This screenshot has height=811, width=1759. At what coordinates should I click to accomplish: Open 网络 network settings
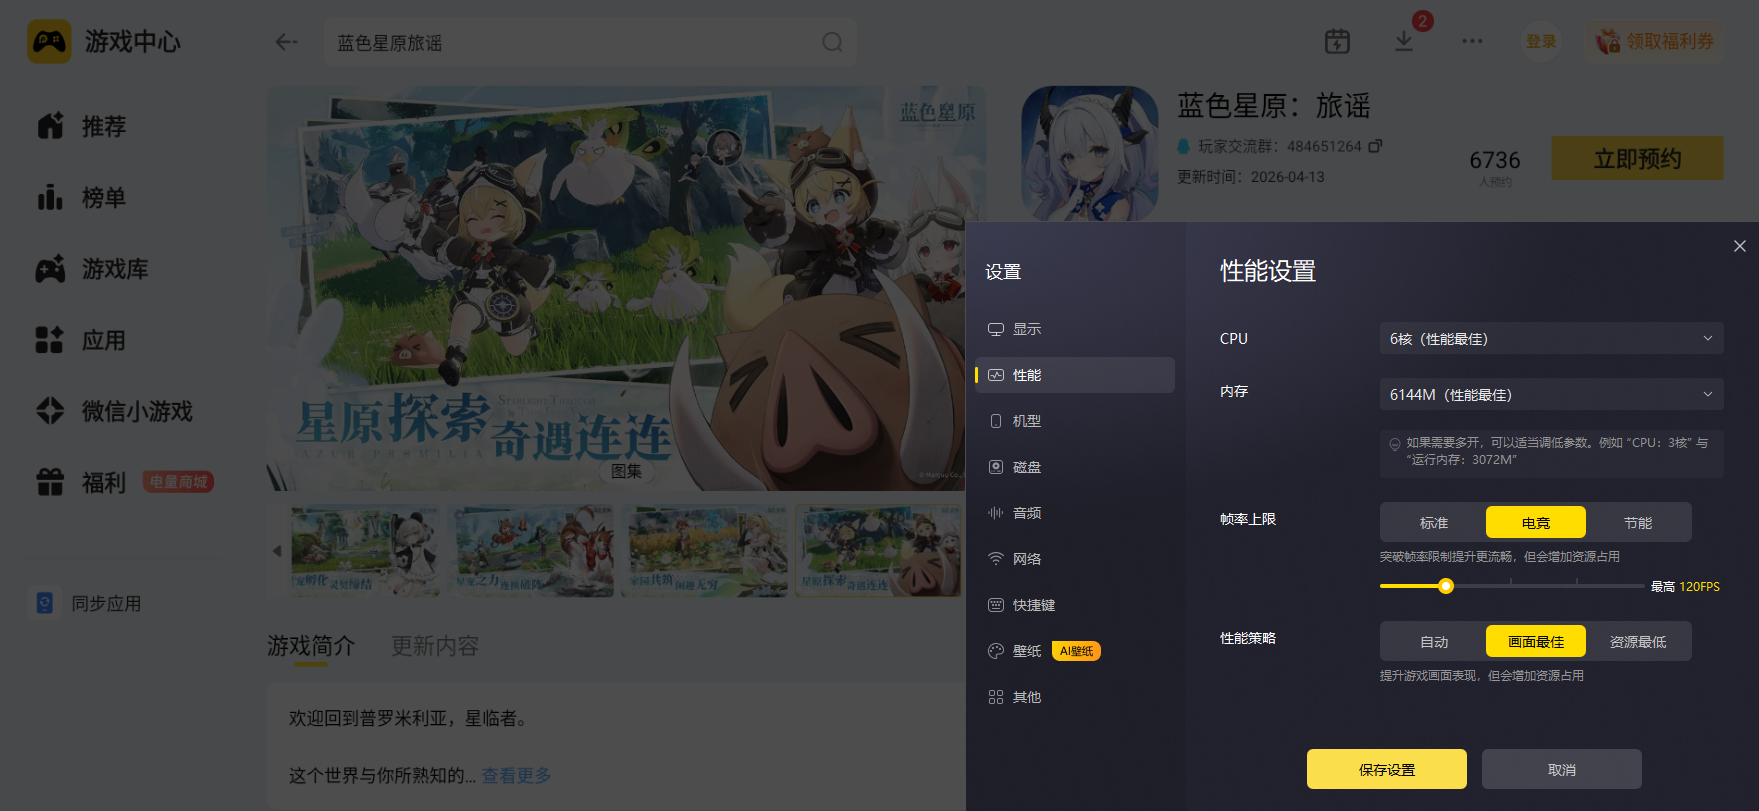click(1075, 559)
